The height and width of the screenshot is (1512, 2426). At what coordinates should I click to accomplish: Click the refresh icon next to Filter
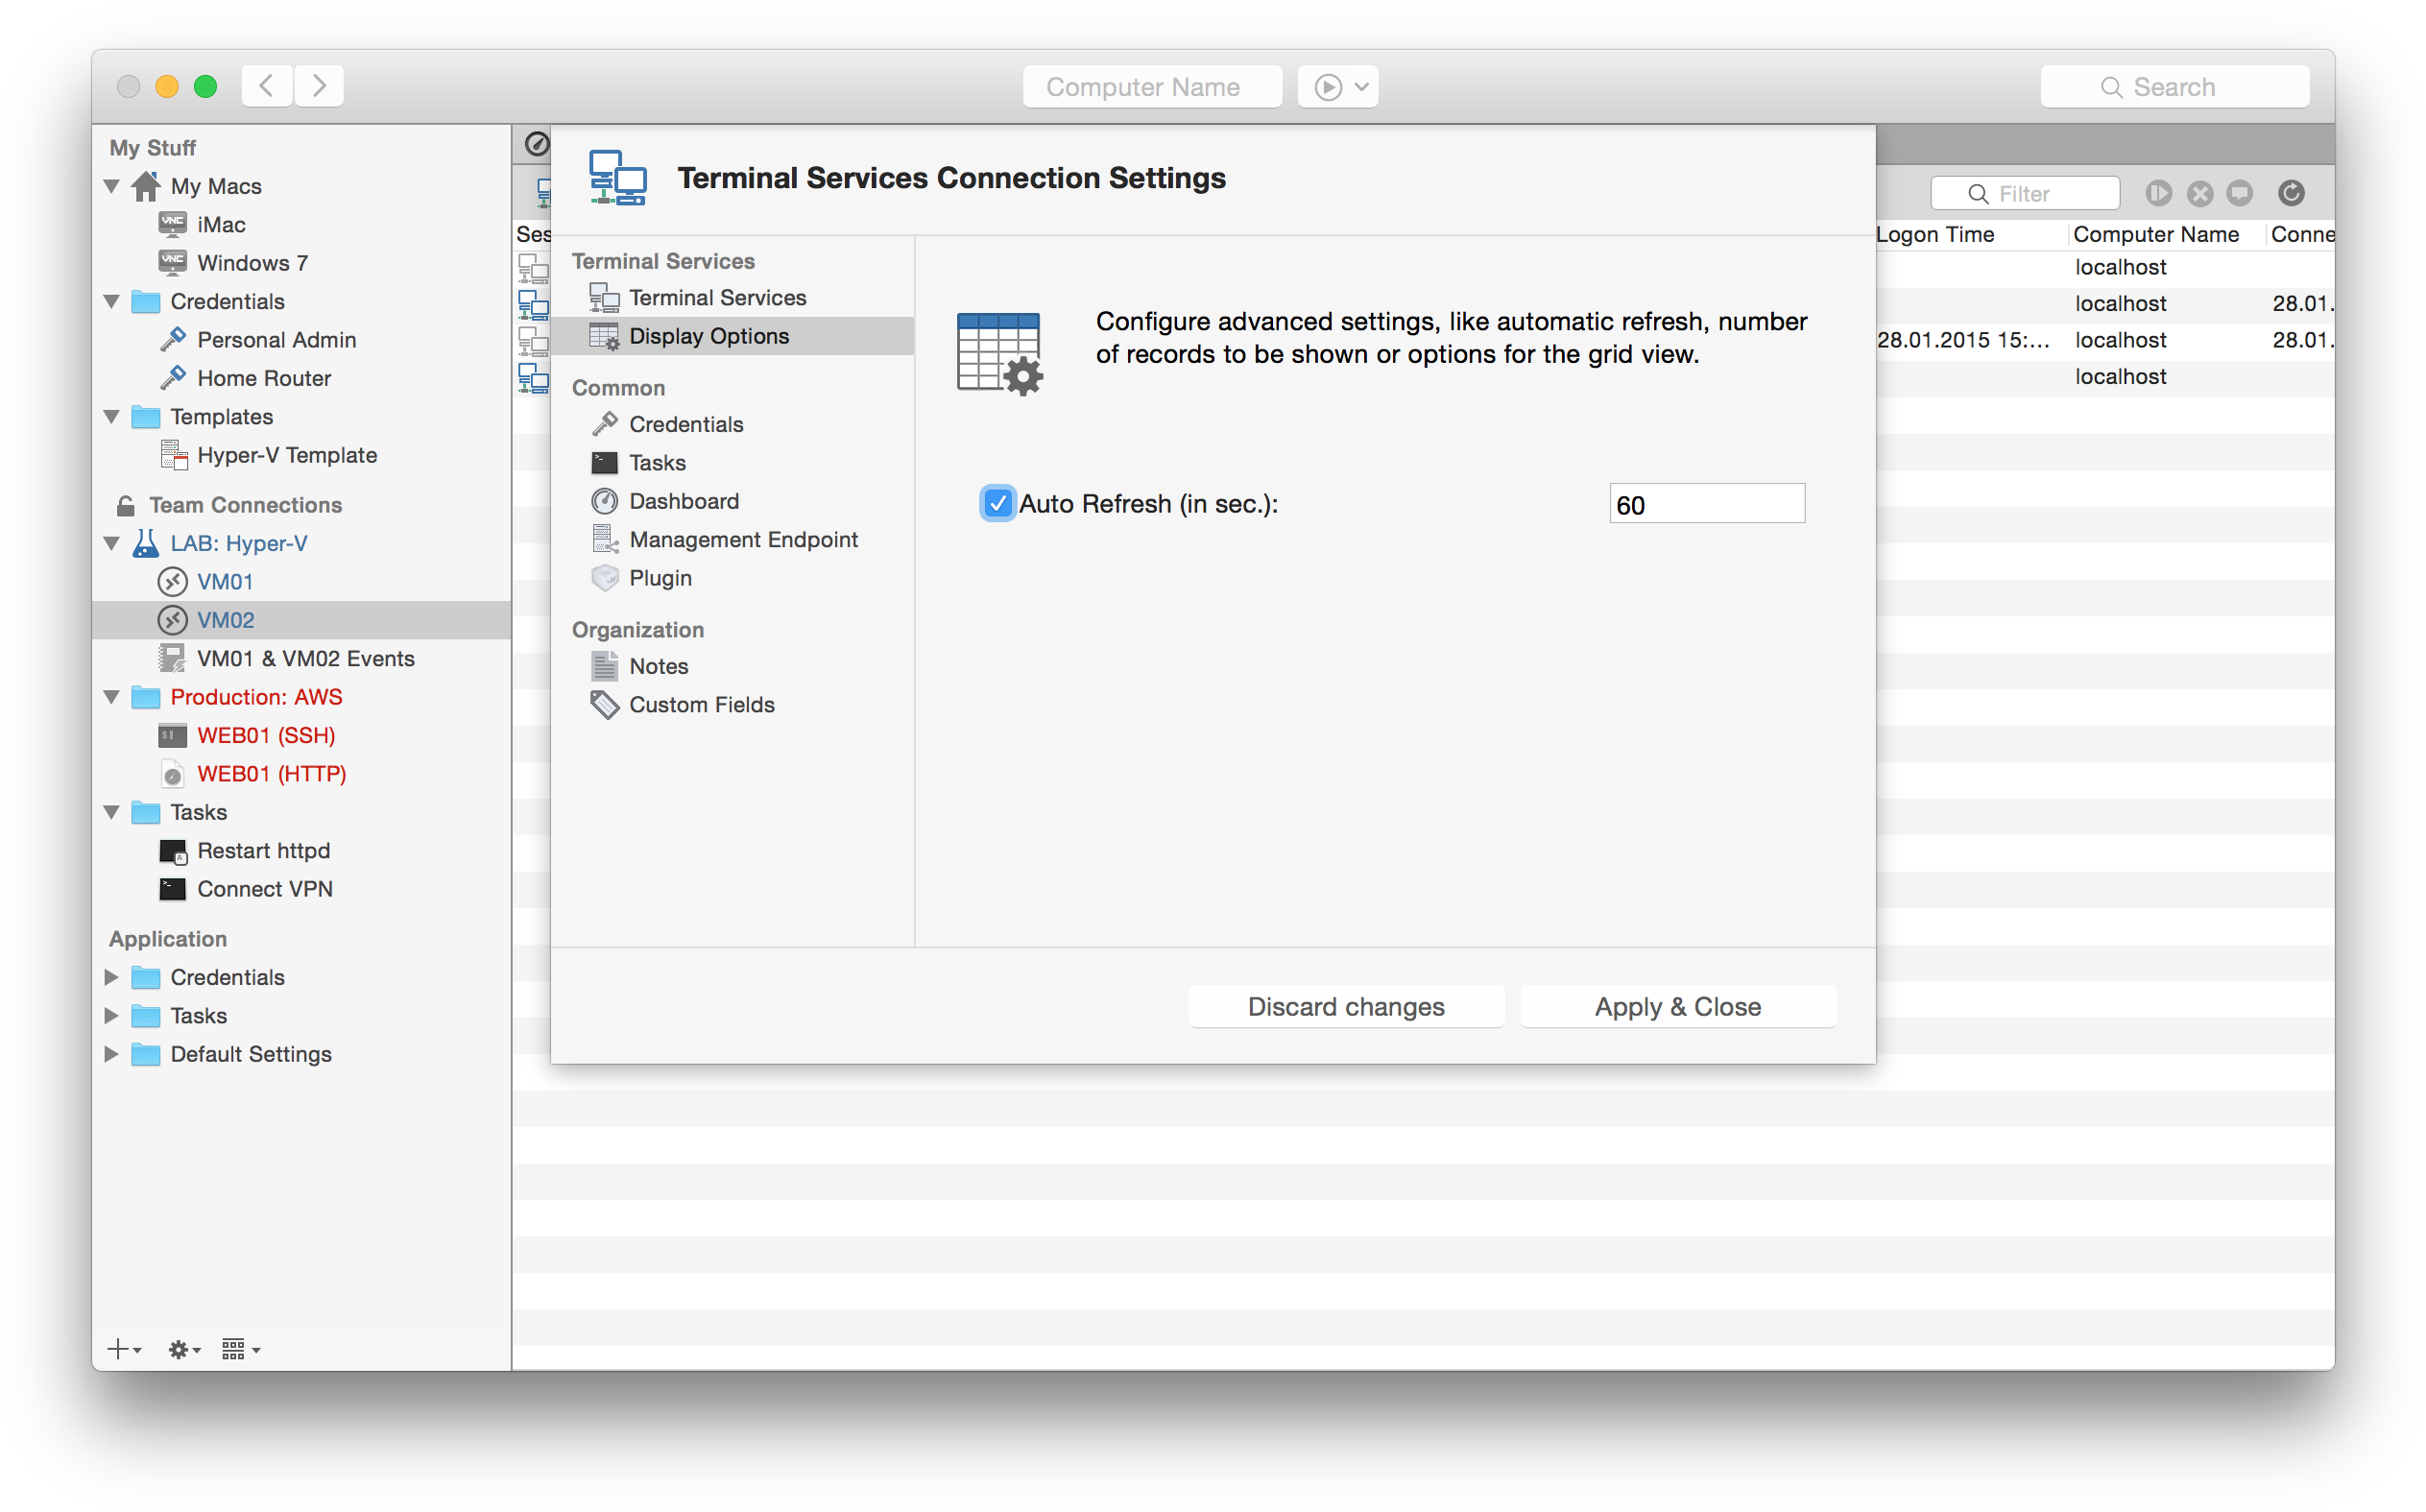2290,193
